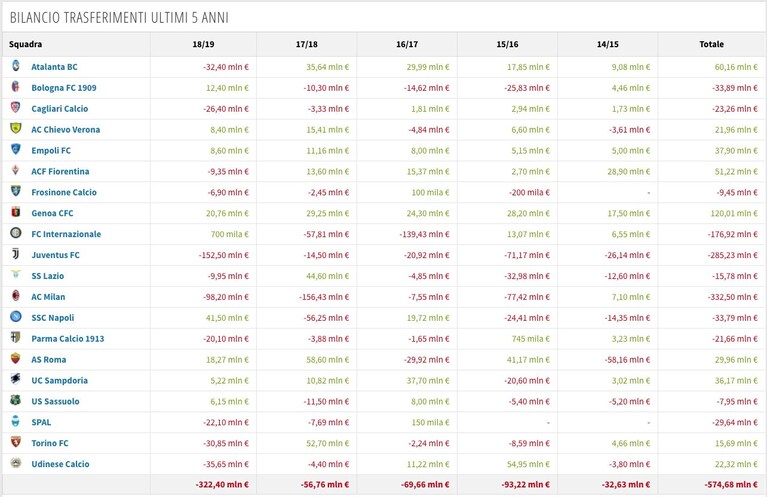Click the Parma Calcio 1913 crest icon

16,338
